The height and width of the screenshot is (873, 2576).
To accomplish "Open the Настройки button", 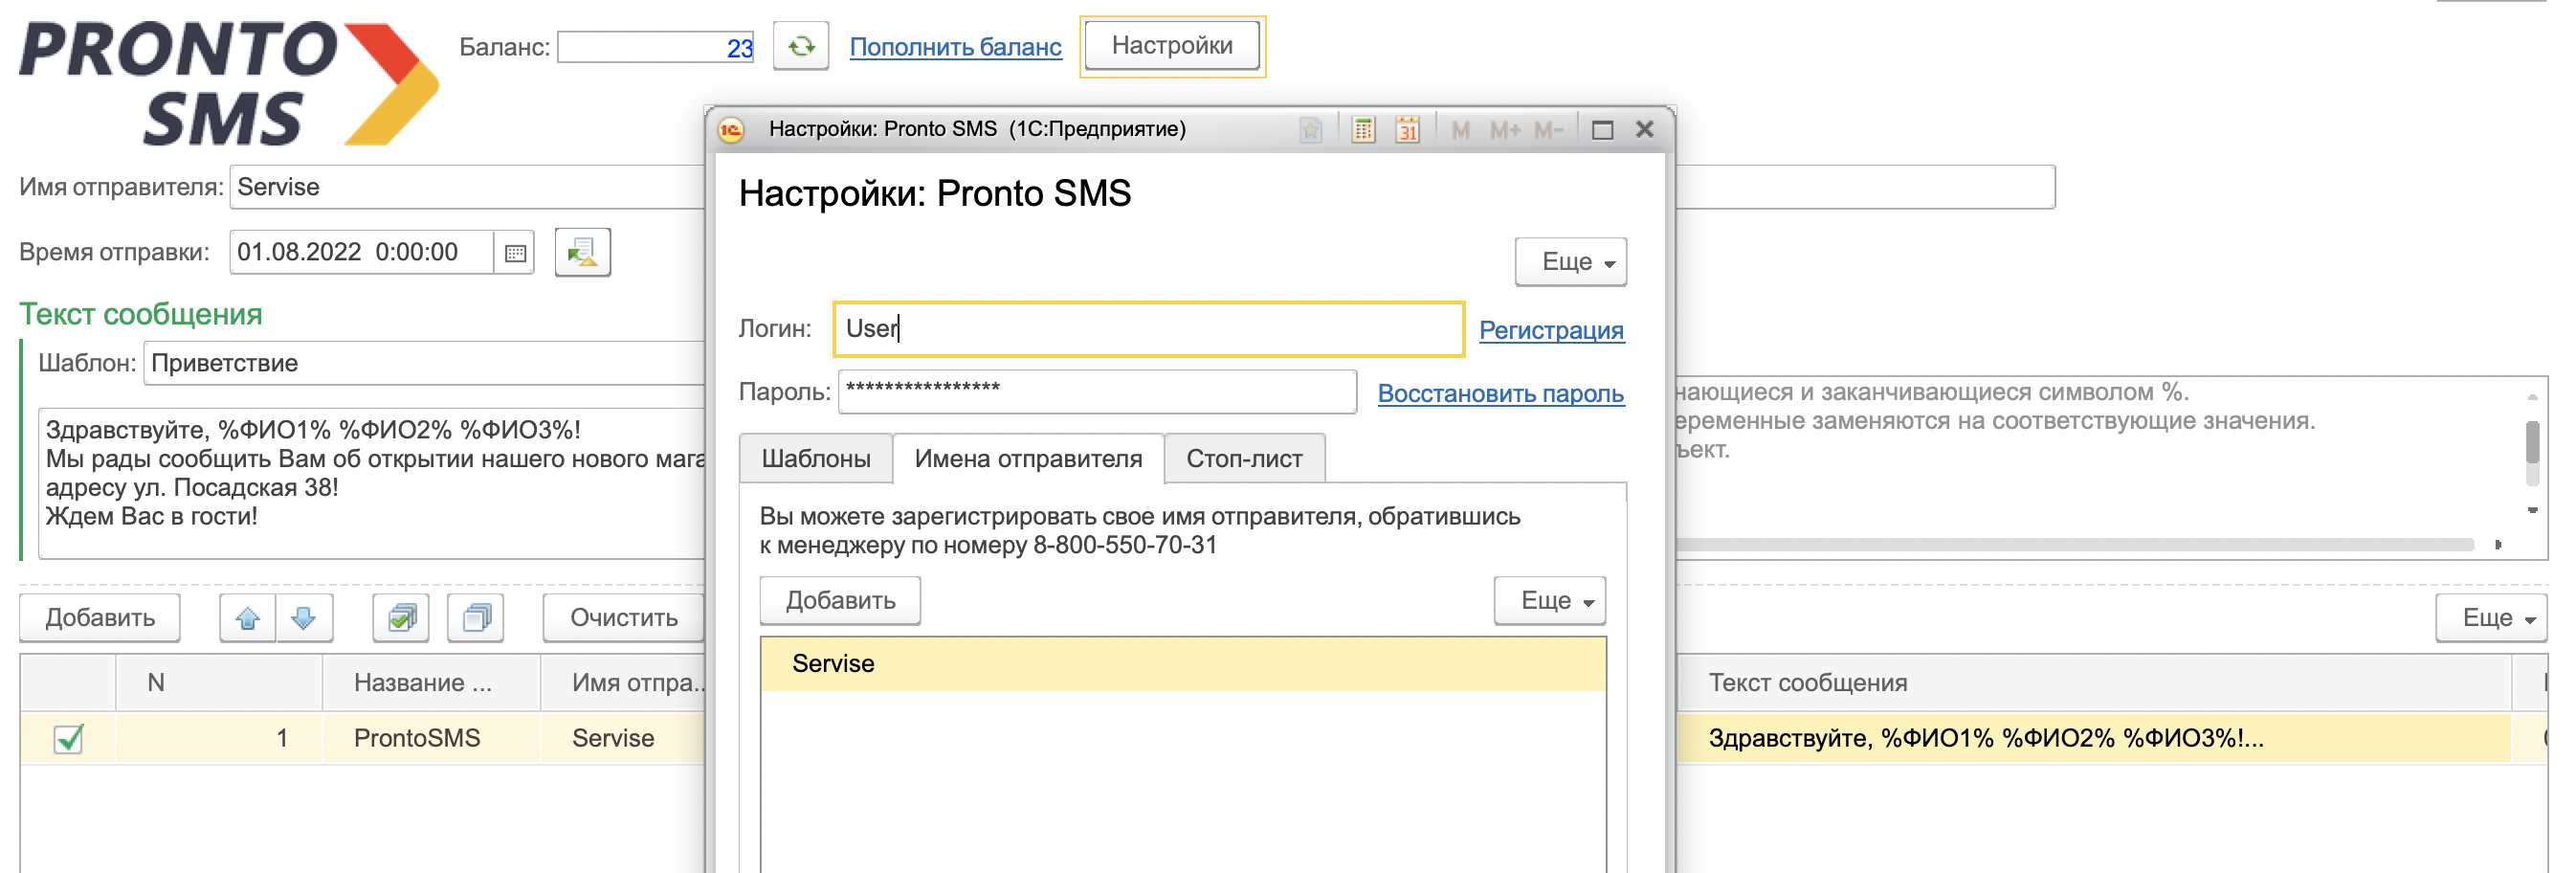I will 1172,46.
